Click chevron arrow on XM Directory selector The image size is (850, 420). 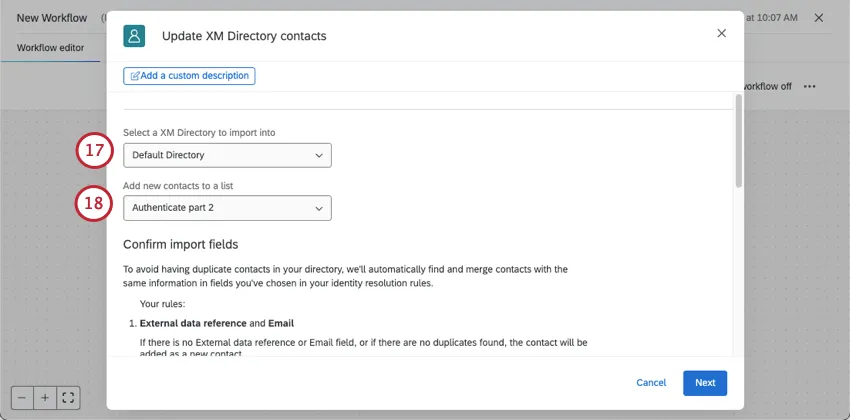319,155
